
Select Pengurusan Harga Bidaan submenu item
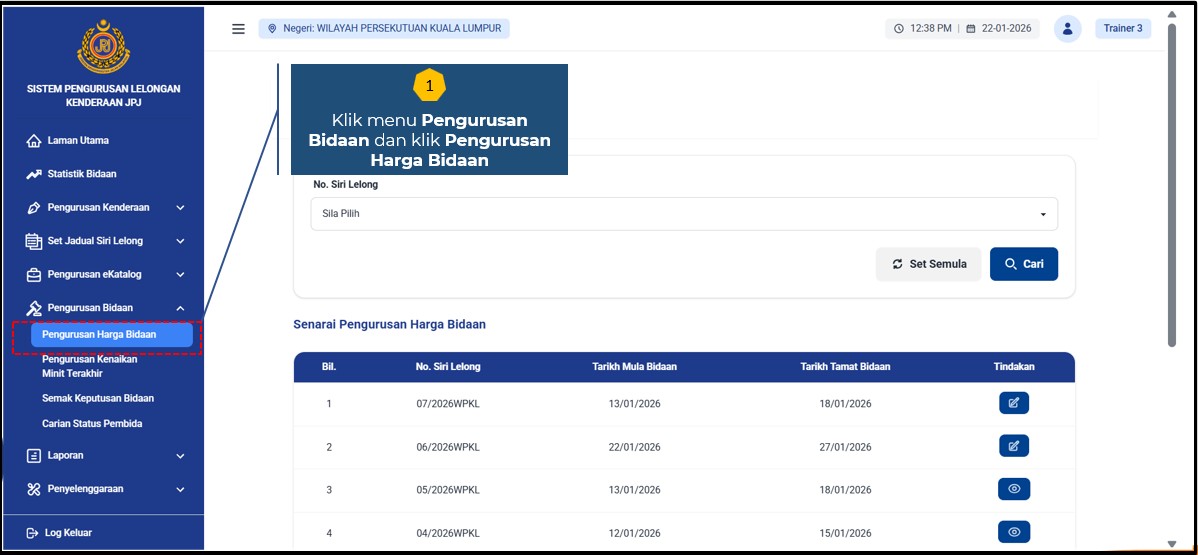[110, 335]
